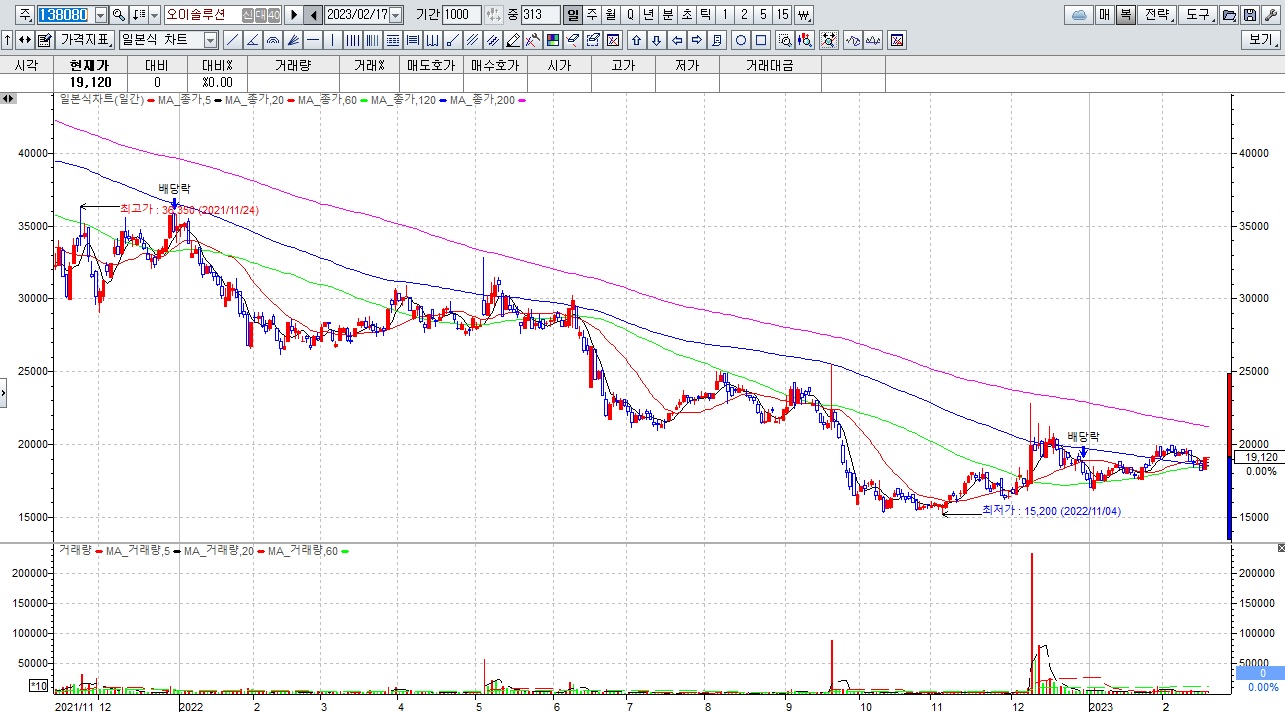Toggle tick (틱) chart period
The height and width of the screenshot is (712, 1285).
[x=705, y=15]
